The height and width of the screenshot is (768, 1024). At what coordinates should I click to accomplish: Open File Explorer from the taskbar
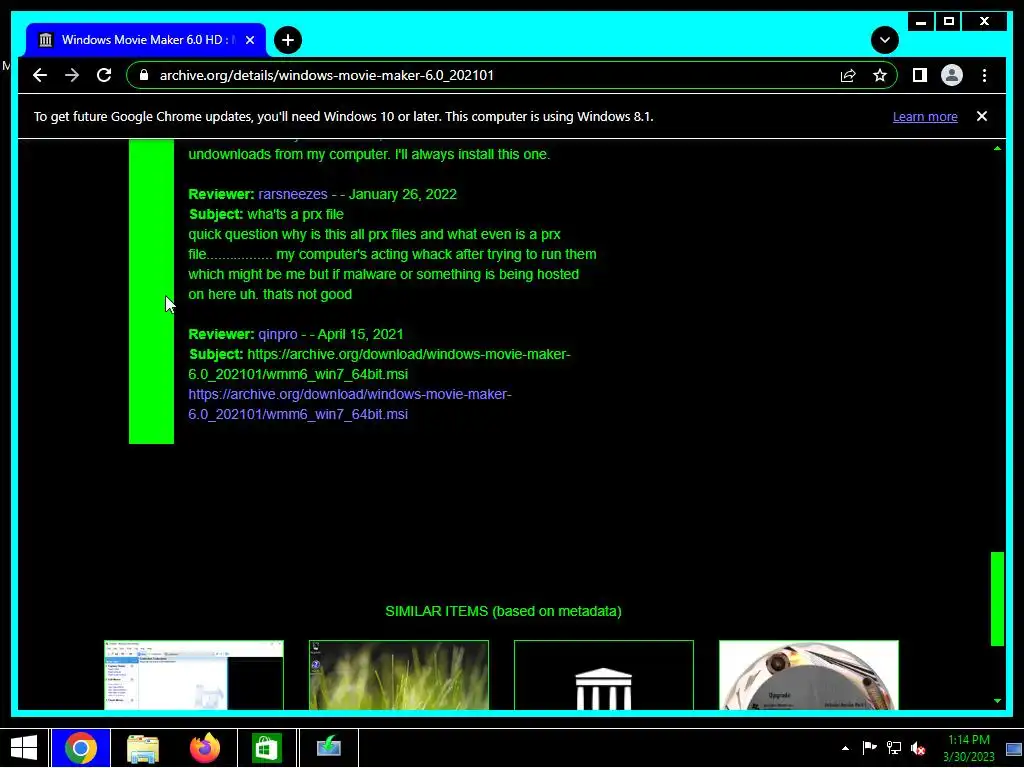pyautogui.click(x=142, y=748)
